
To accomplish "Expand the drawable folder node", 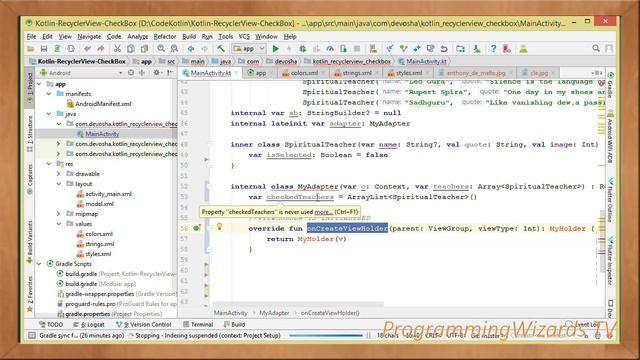I will (x=58, y=174).
